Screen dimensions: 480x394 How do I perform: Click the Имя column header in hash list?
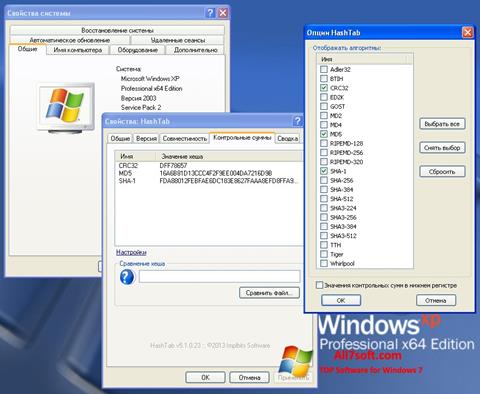tap(135, 156)
